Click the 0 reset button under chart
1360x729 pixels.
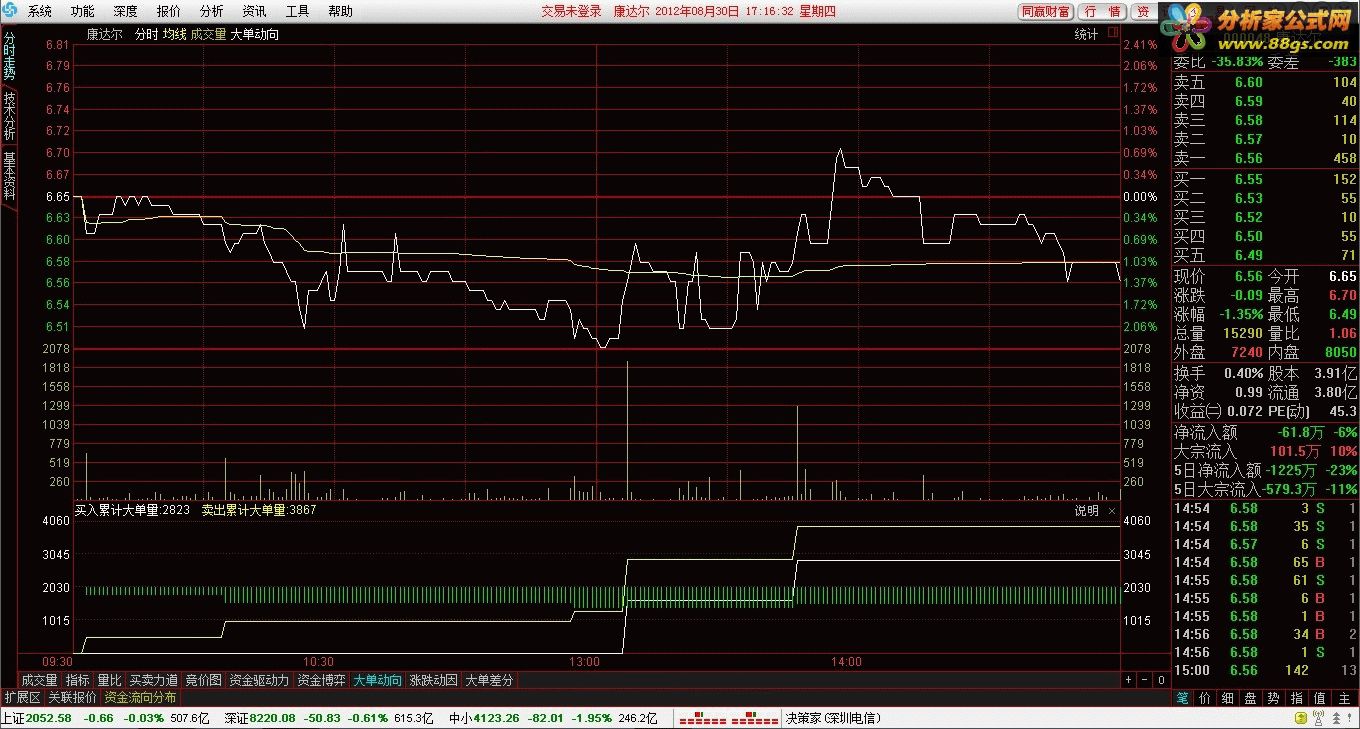1161,680
